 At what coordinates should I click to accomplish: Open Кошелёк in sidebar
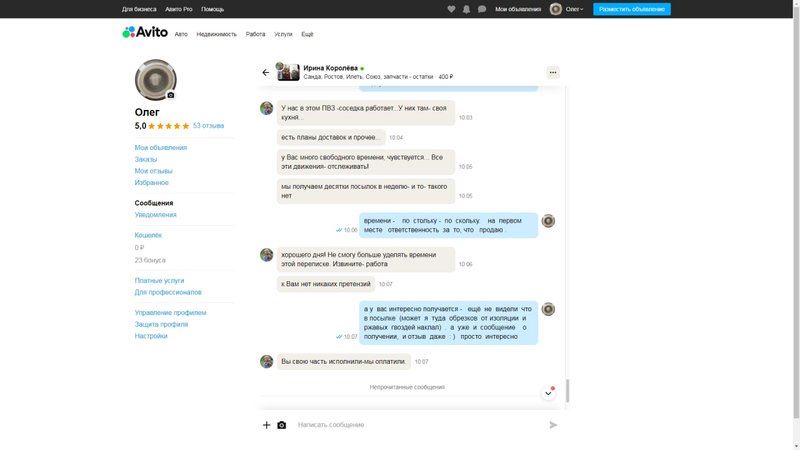coord(148,235)
